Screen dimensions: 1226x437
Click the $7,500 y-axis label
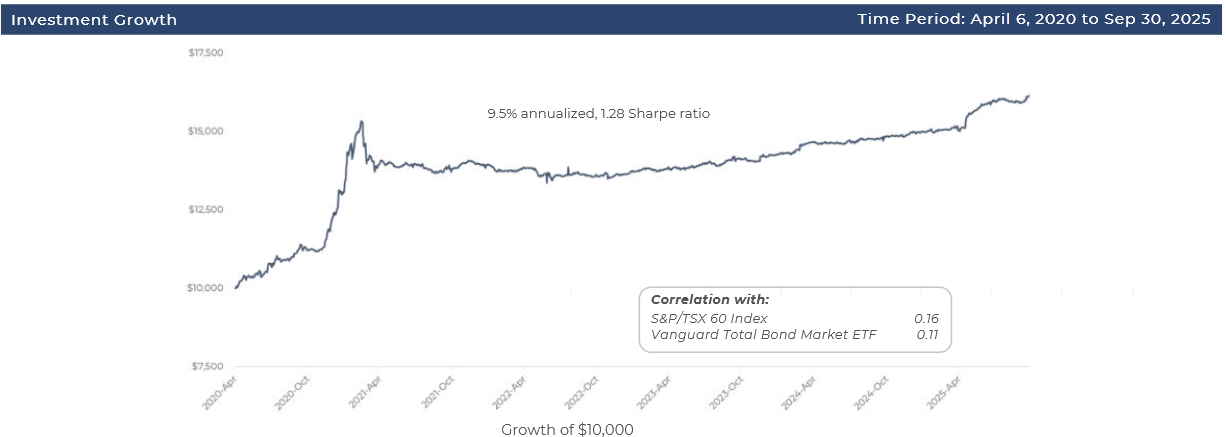pyautogui.click(x=206, y=366)
